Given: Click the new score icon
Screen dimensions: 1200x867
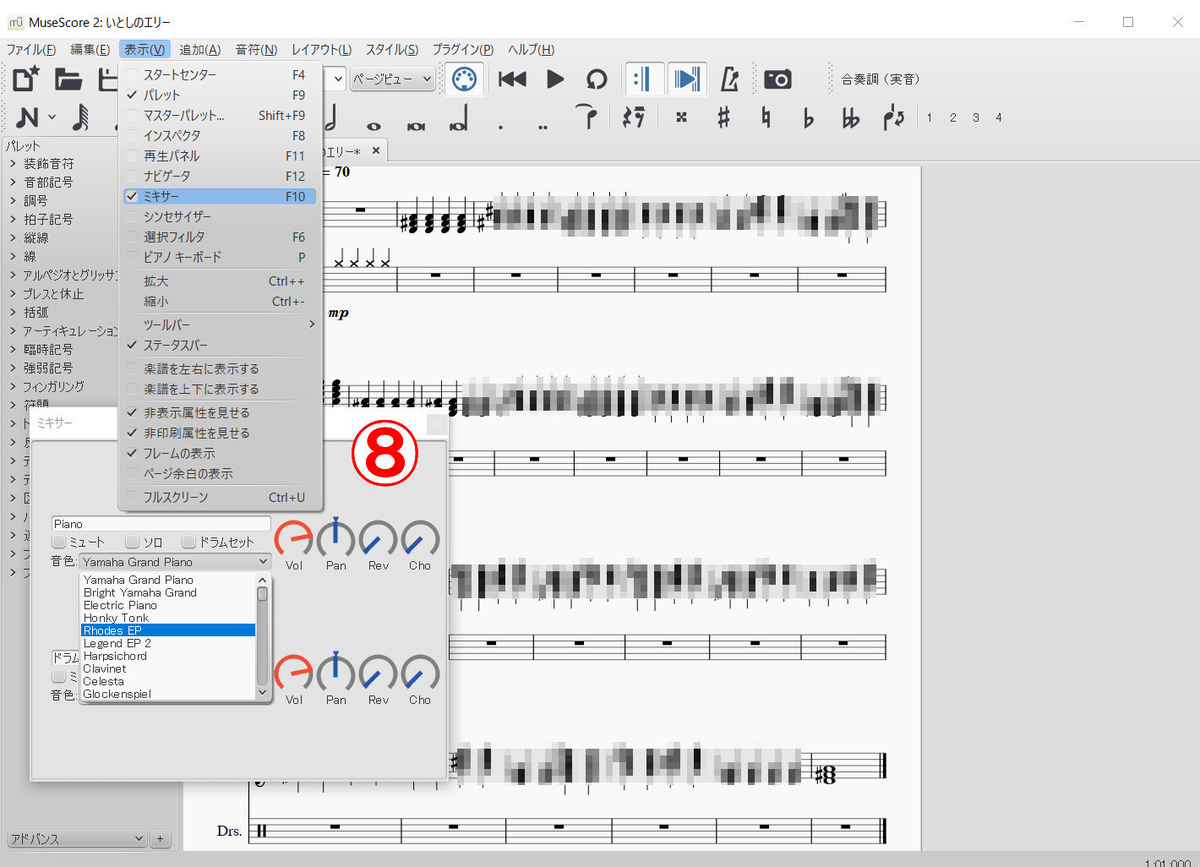Looking at the screenshot, I should (26, 79).
